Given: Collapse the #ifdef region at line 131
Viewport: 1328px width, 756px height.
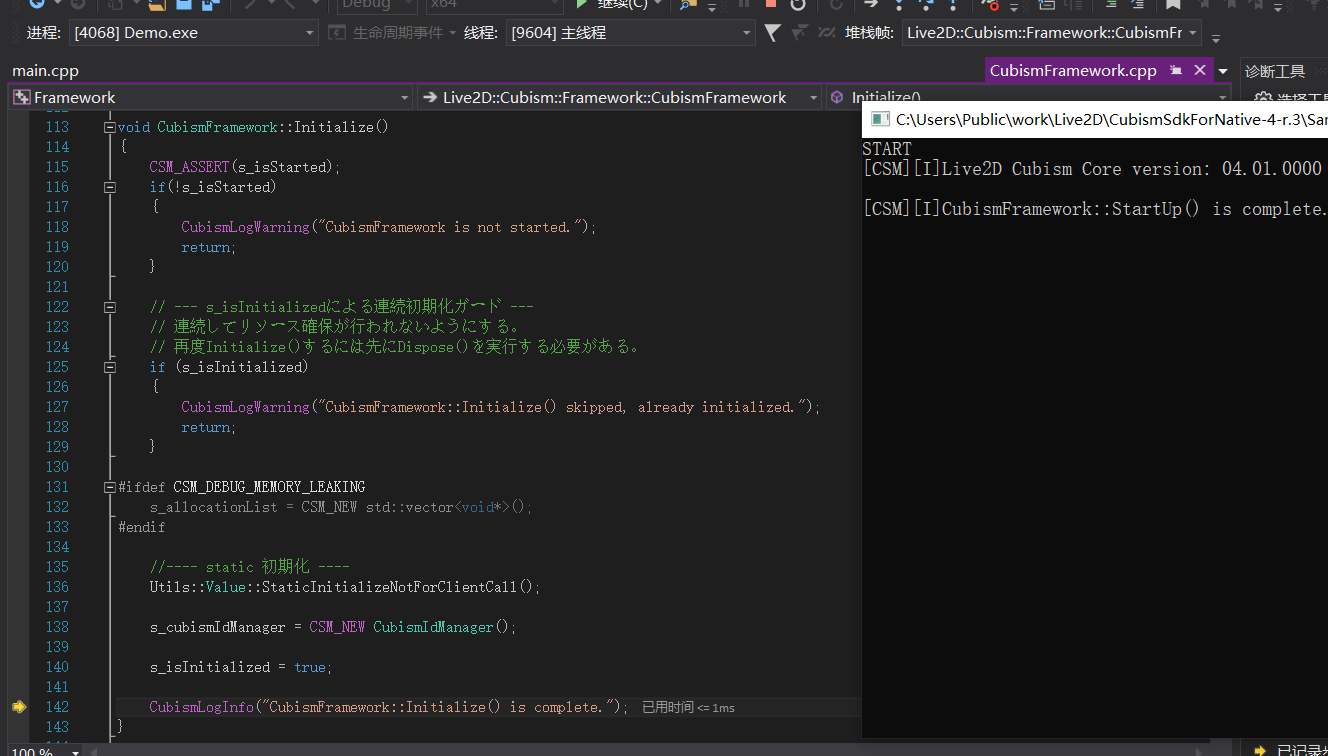Looking at the screenshot, I should [x=110, y=487].
